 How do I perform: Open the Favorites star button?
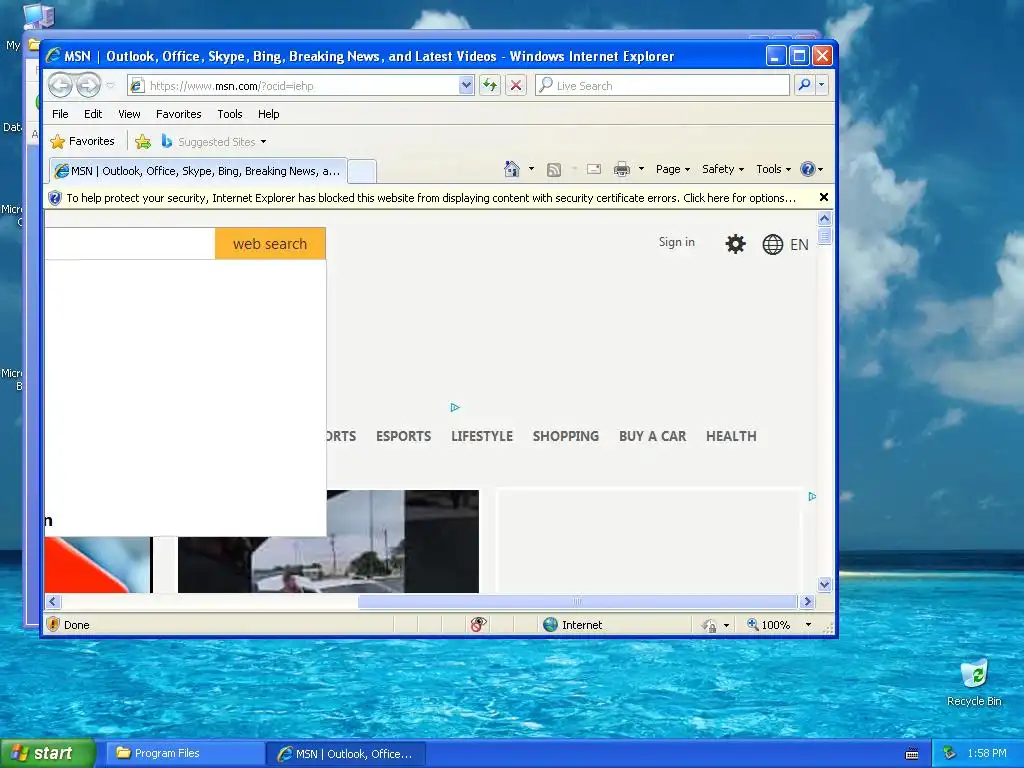[x=82, y=141]
